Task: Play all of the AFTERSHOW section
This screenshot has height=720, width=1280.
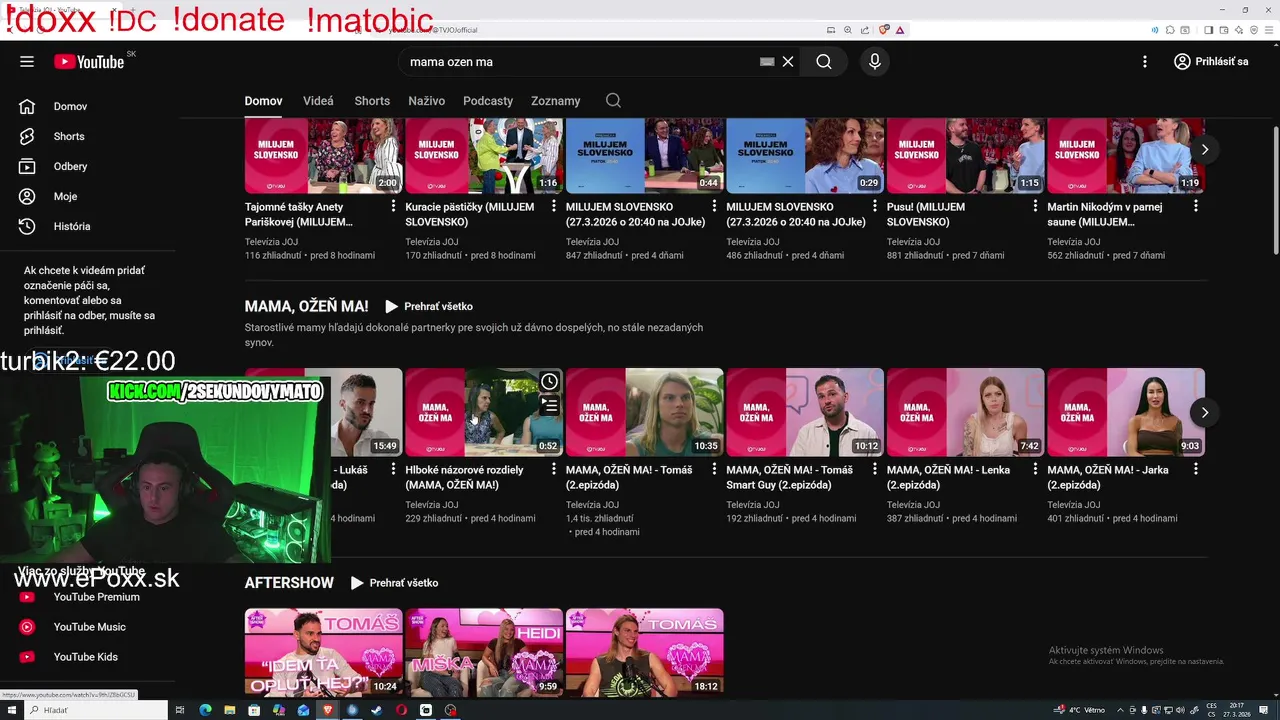Action: coord(394,583)
